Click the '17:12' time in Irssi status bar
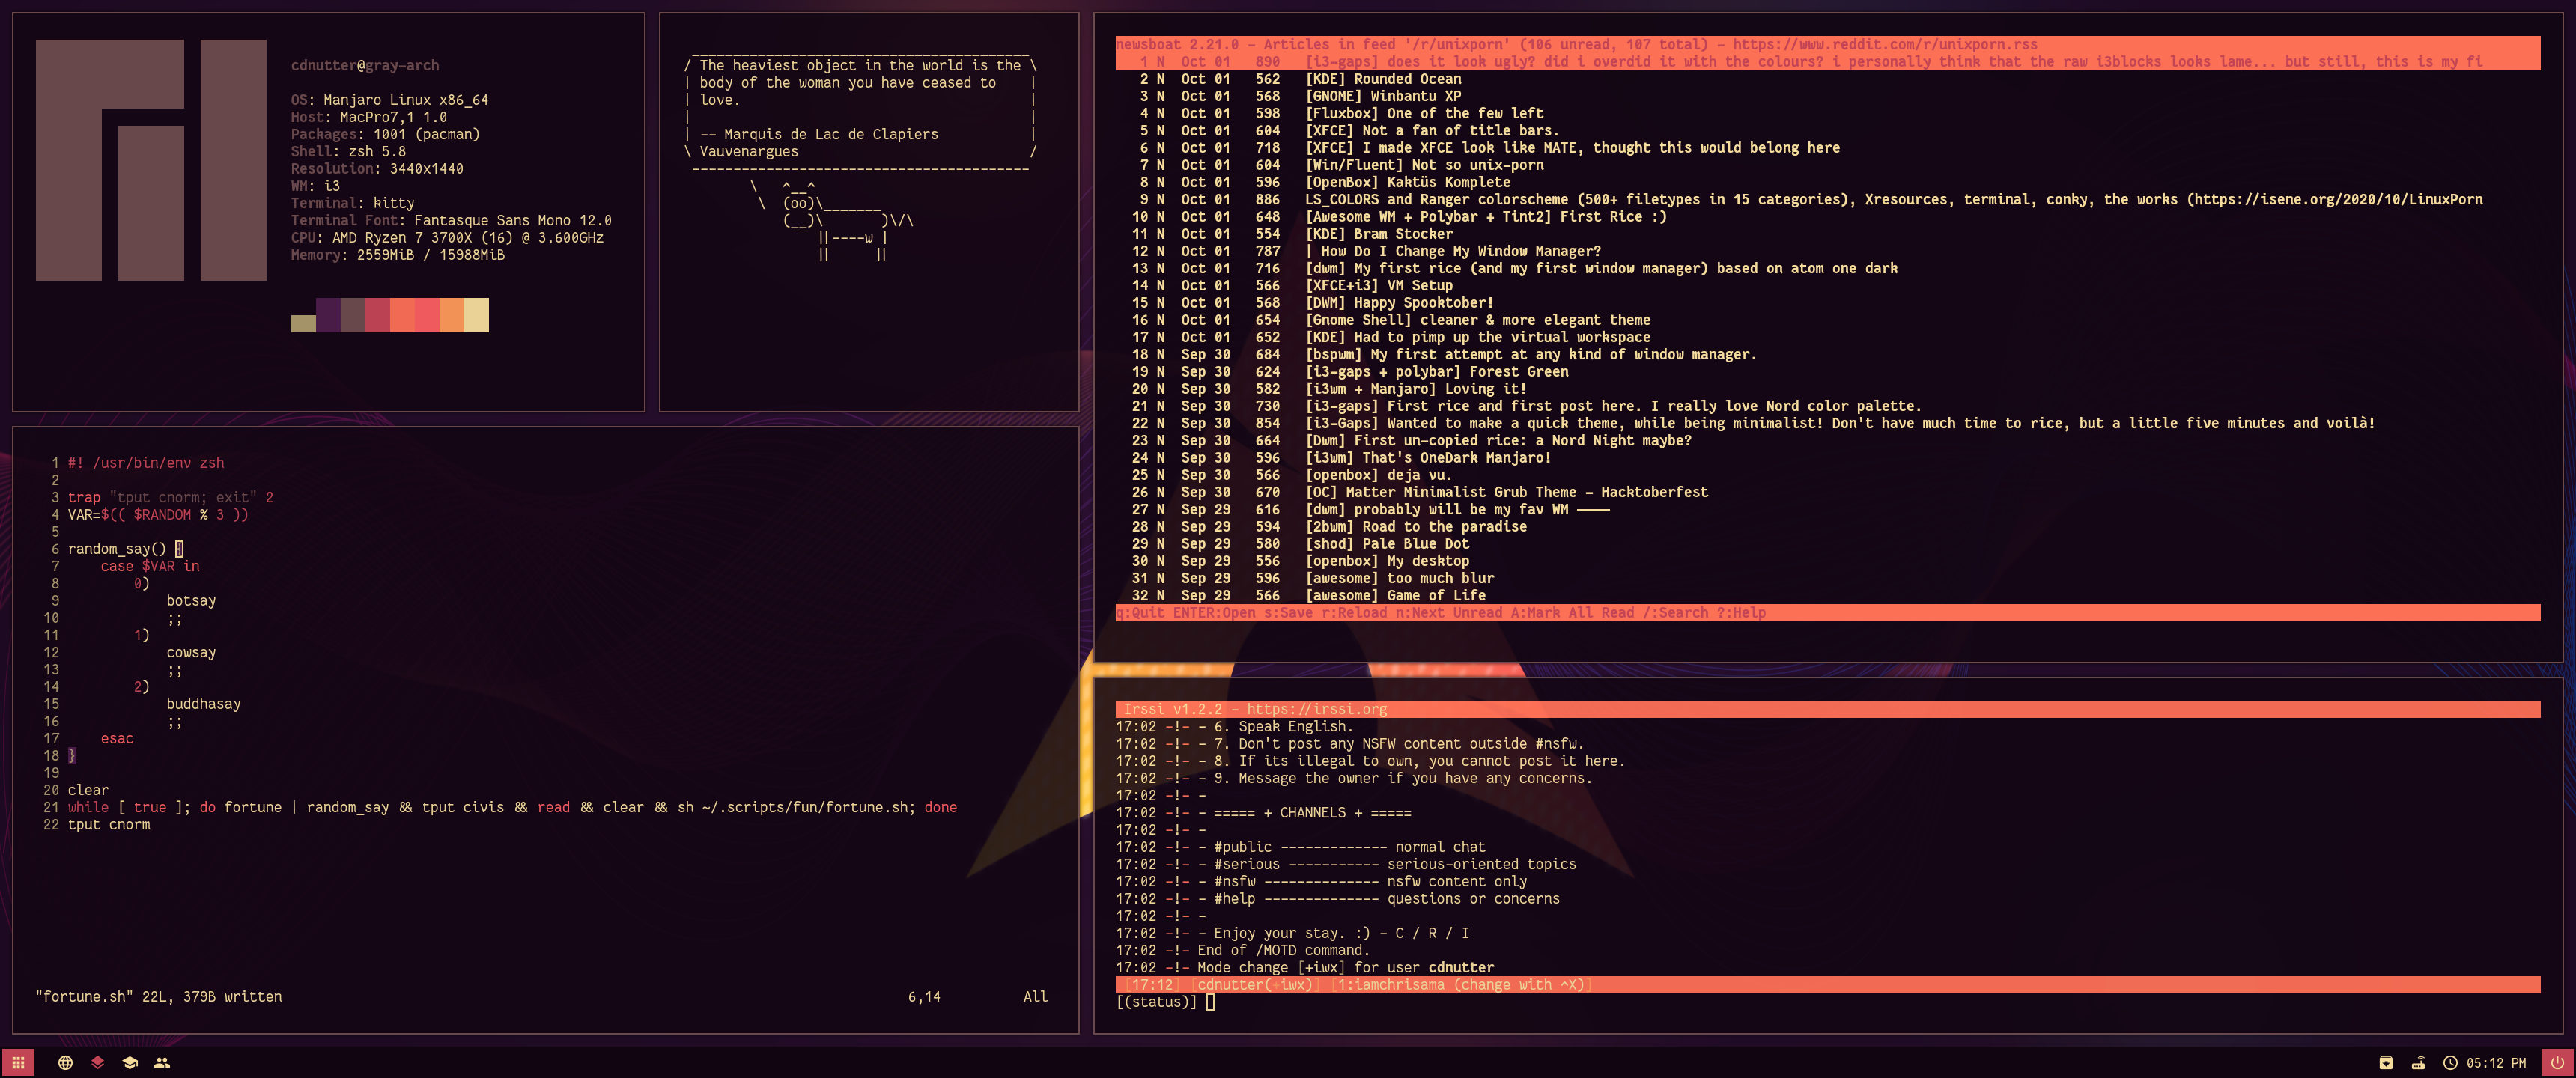The image size is (2576, 1078). 1152,985
